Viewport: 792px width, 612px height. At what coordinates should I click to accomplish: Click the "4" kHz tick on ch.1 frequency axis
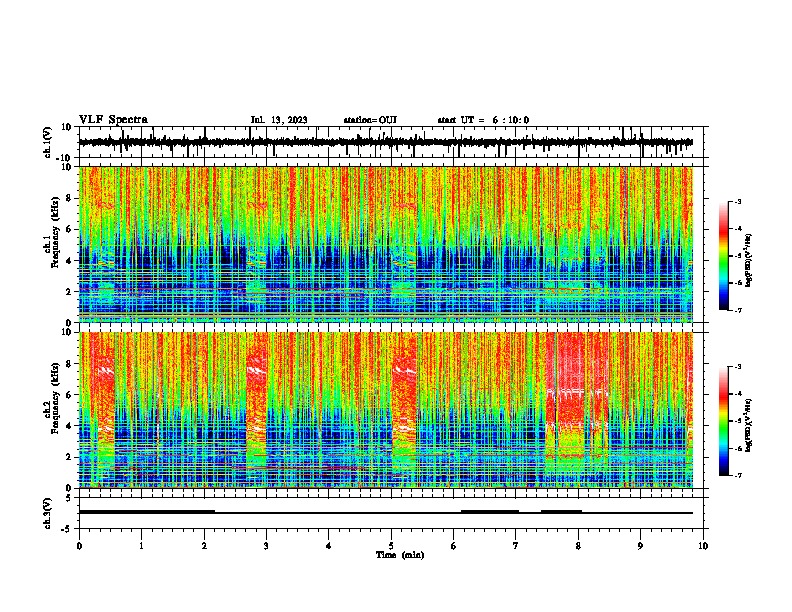pos(69,261)
